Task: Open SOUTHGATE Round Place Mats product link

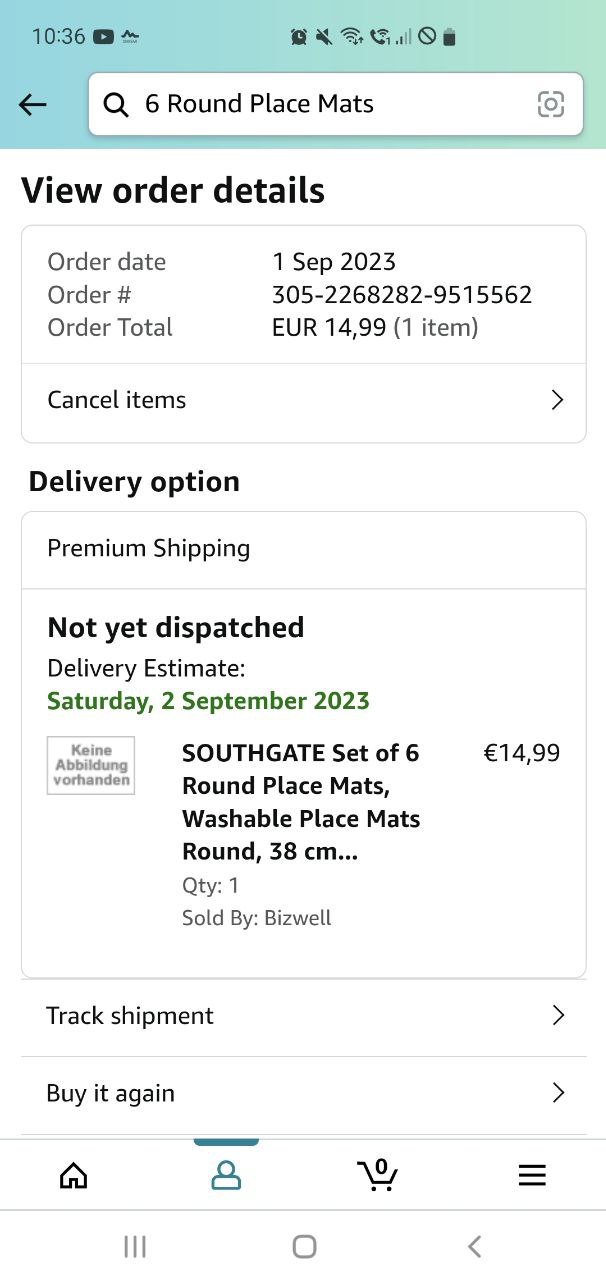Action: coord(300,802)
